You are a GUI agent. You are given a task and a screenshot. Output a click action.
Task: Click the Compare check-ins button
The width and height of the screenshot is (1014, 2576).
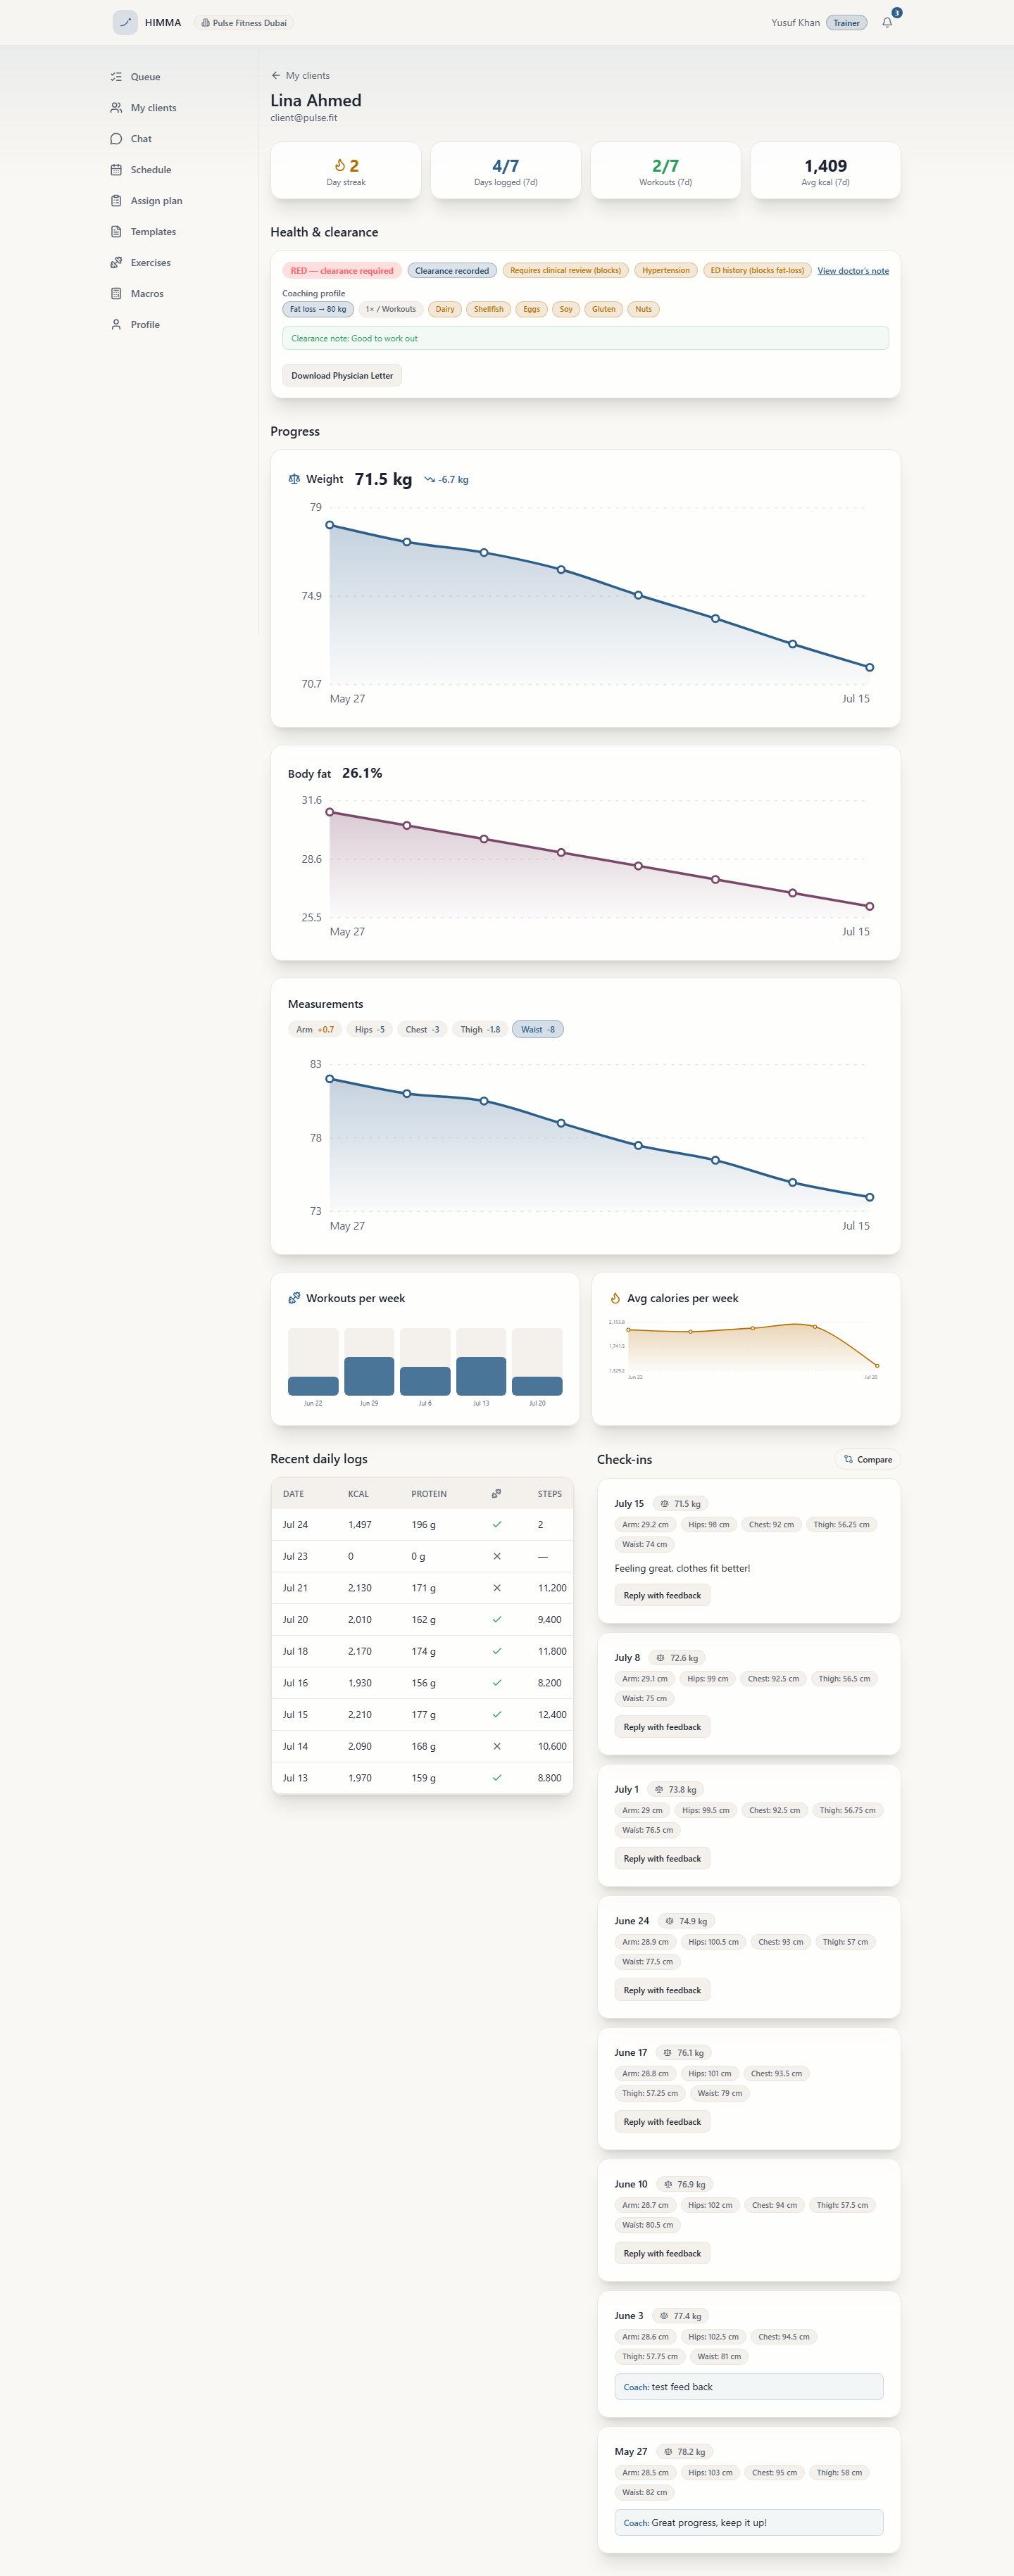tap(867, 1459)
